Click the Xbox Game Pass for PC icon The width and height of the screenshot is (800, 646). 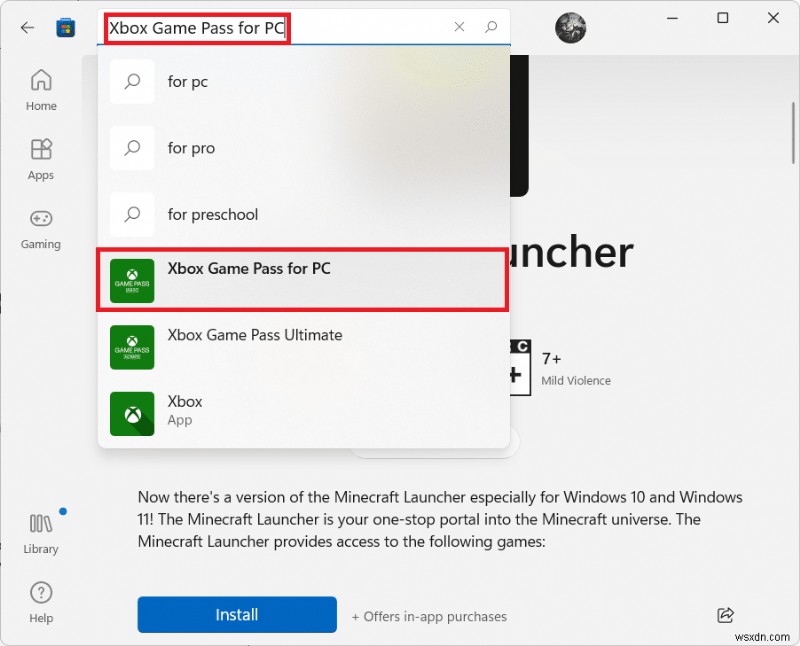[x=132, y=281]
